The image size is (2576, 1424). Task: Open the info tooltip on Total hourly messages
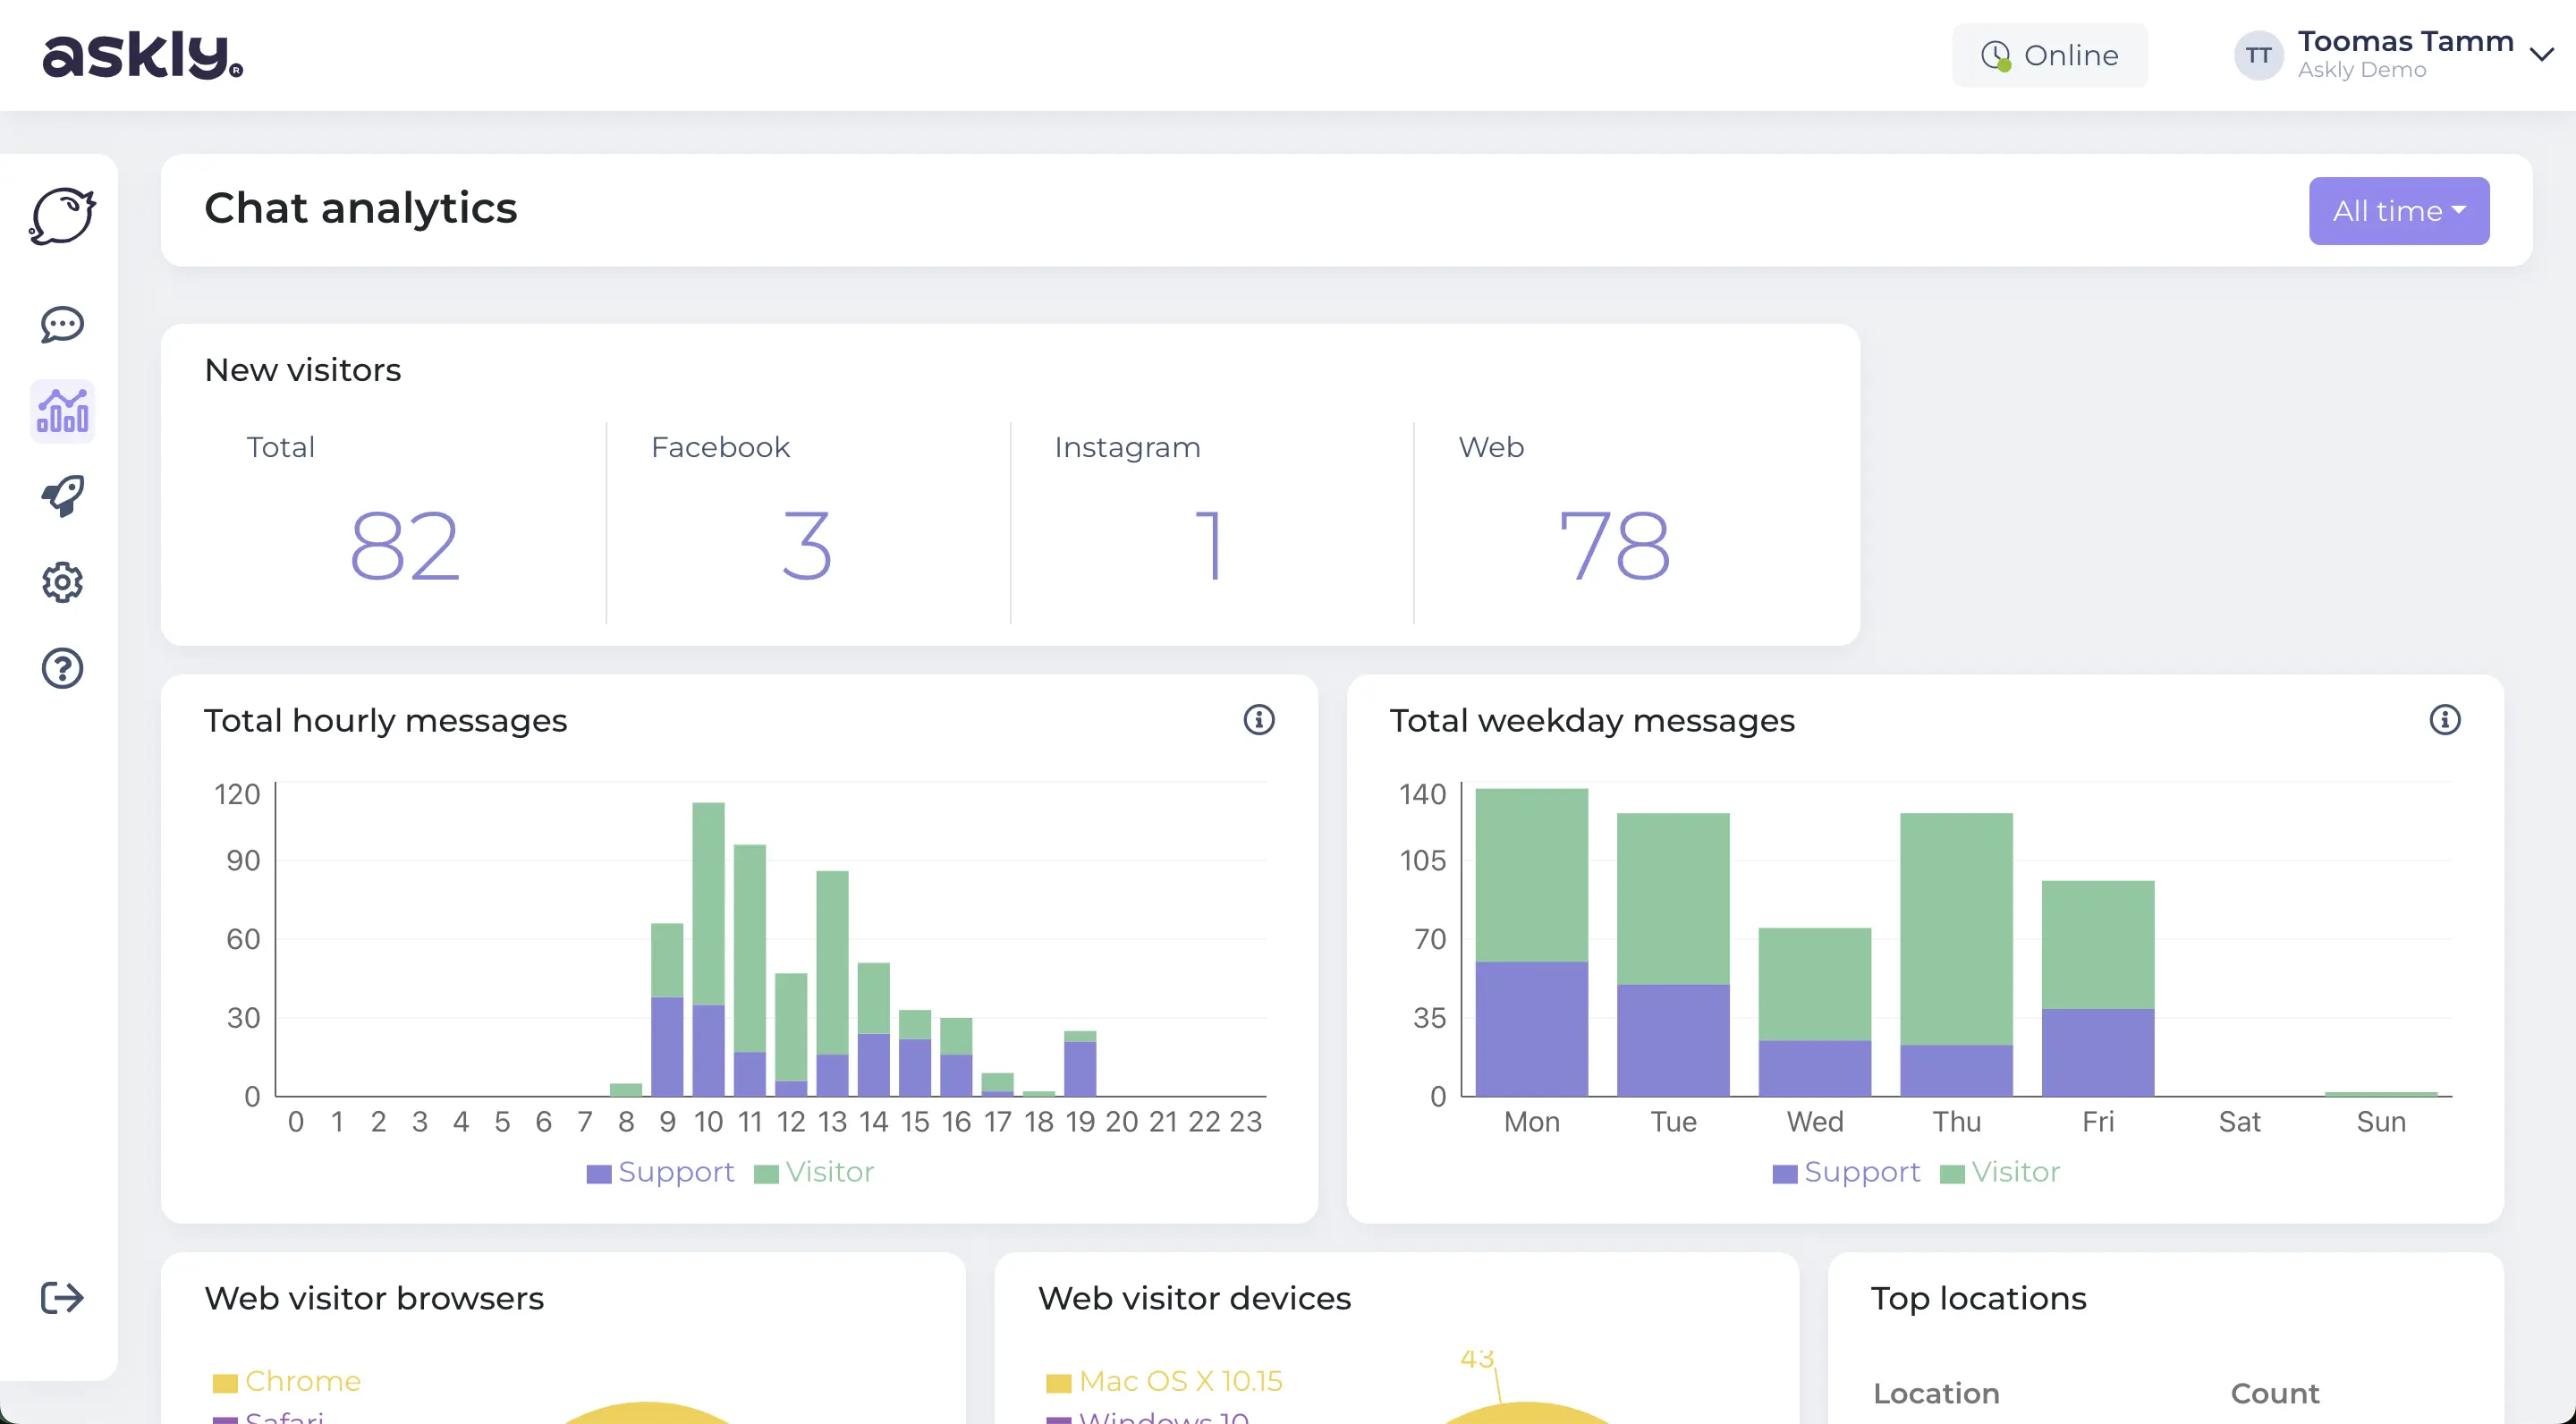pyautogui.click(x=1260, y=720)
